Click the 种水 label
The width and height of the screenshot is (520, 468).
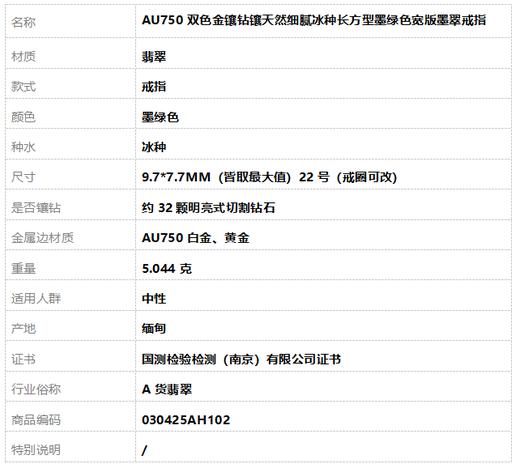point(23,147)
